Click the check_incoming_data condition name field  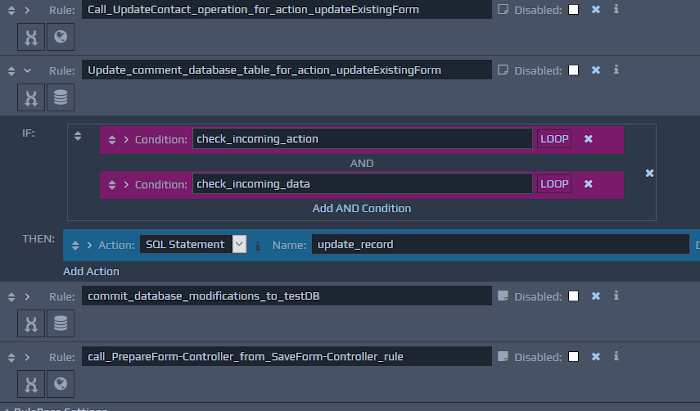[x=362, y=184]
